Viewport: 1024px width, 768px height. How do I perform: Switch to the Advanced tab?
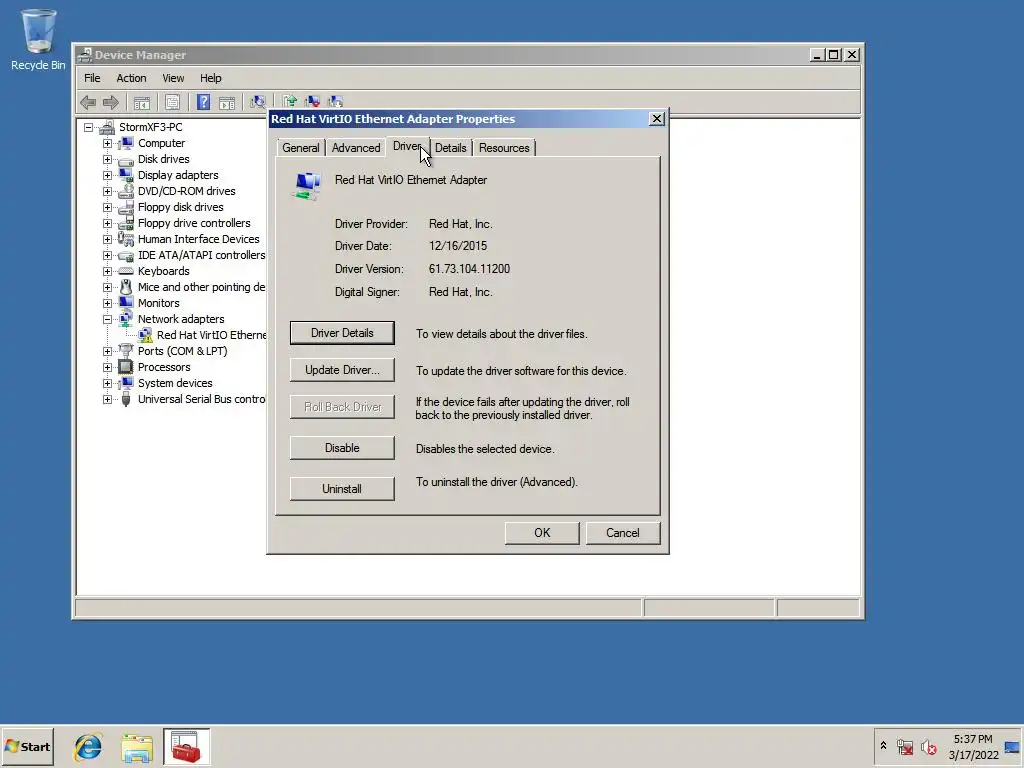point(356,148)
